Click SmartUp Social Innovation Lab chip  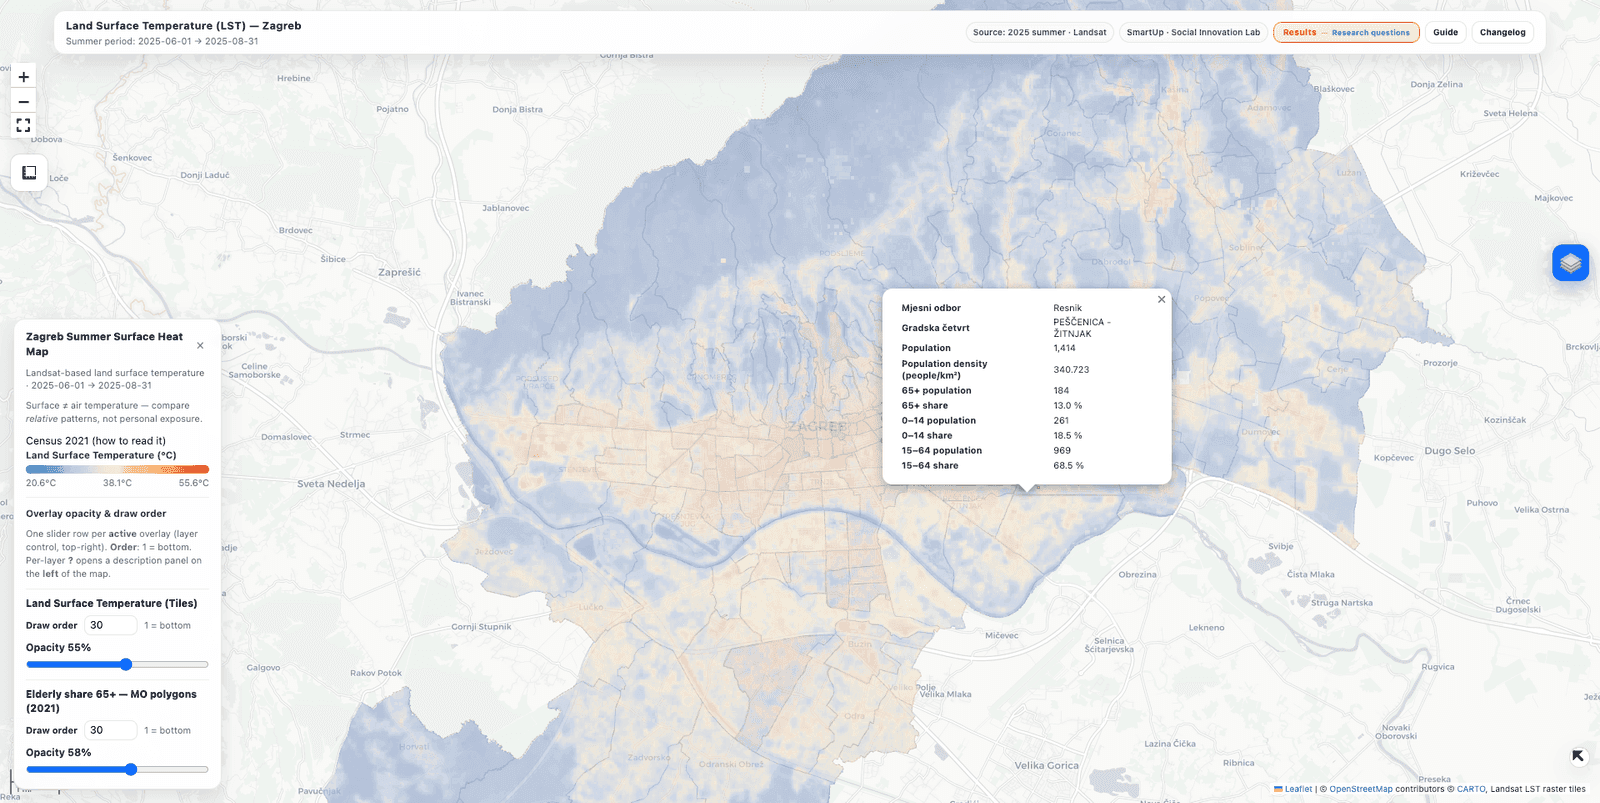[1193, 32]
